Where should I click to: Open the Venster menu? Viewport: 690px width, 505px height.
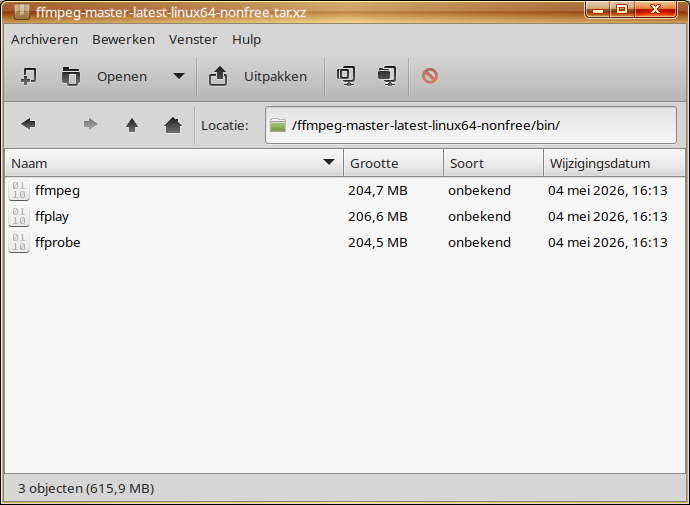(193, 40)
